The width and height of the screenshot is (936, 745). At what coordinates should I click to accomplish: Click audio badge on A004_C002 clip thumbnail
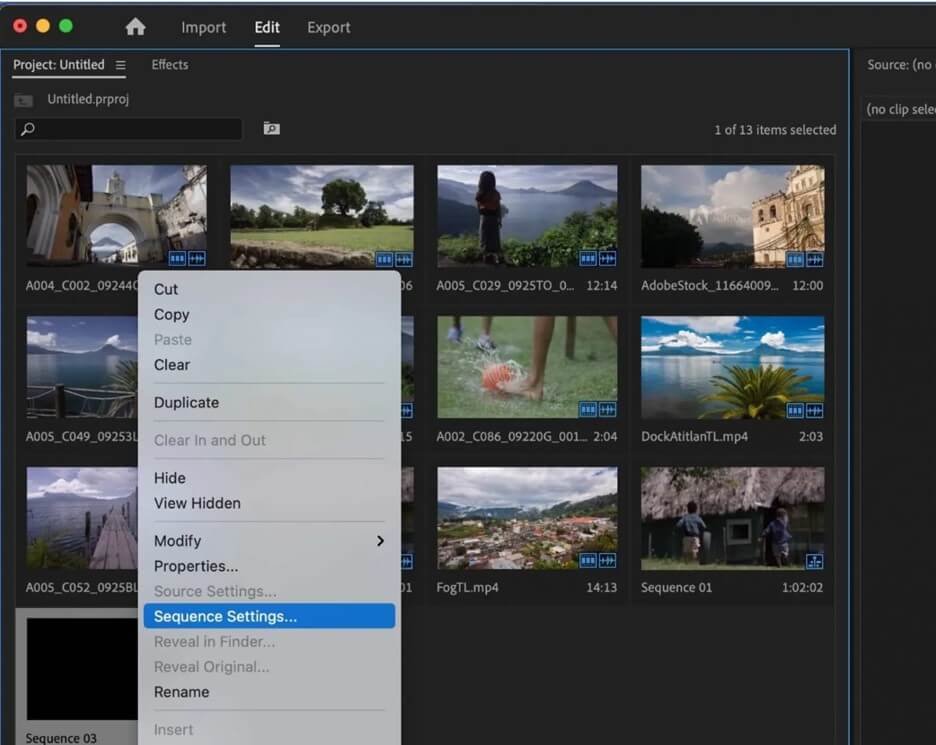(x=197, y=258)
